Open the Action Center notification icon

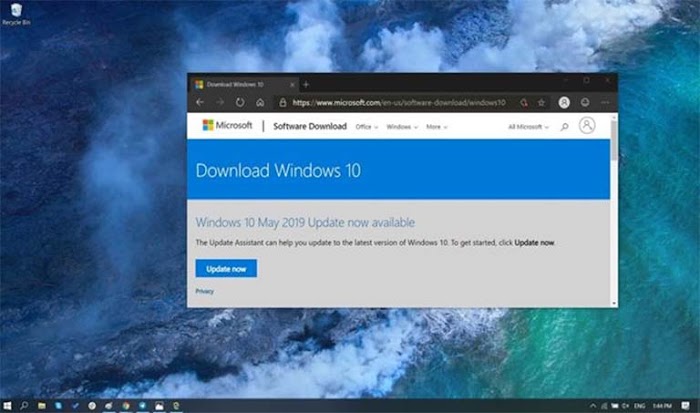pos(685,405)
